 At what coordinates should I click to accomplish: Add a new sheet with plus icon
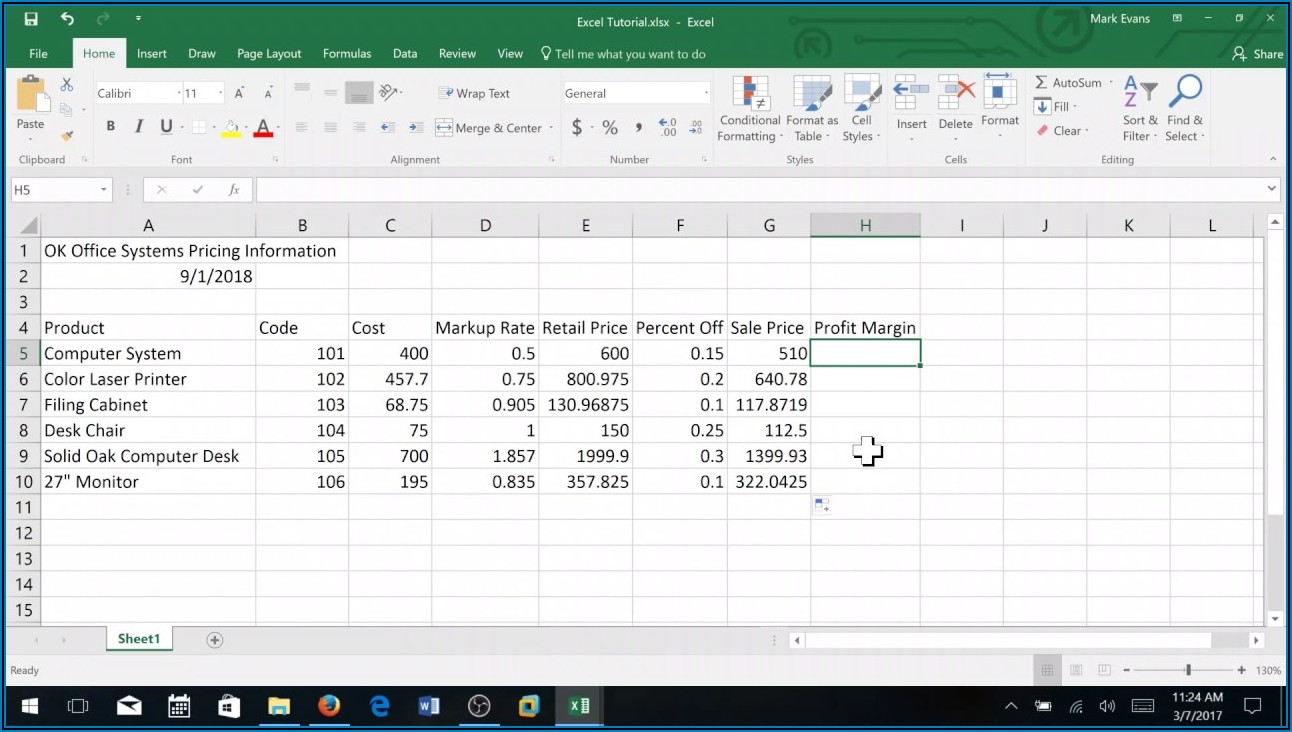click(x=214, y=640)
